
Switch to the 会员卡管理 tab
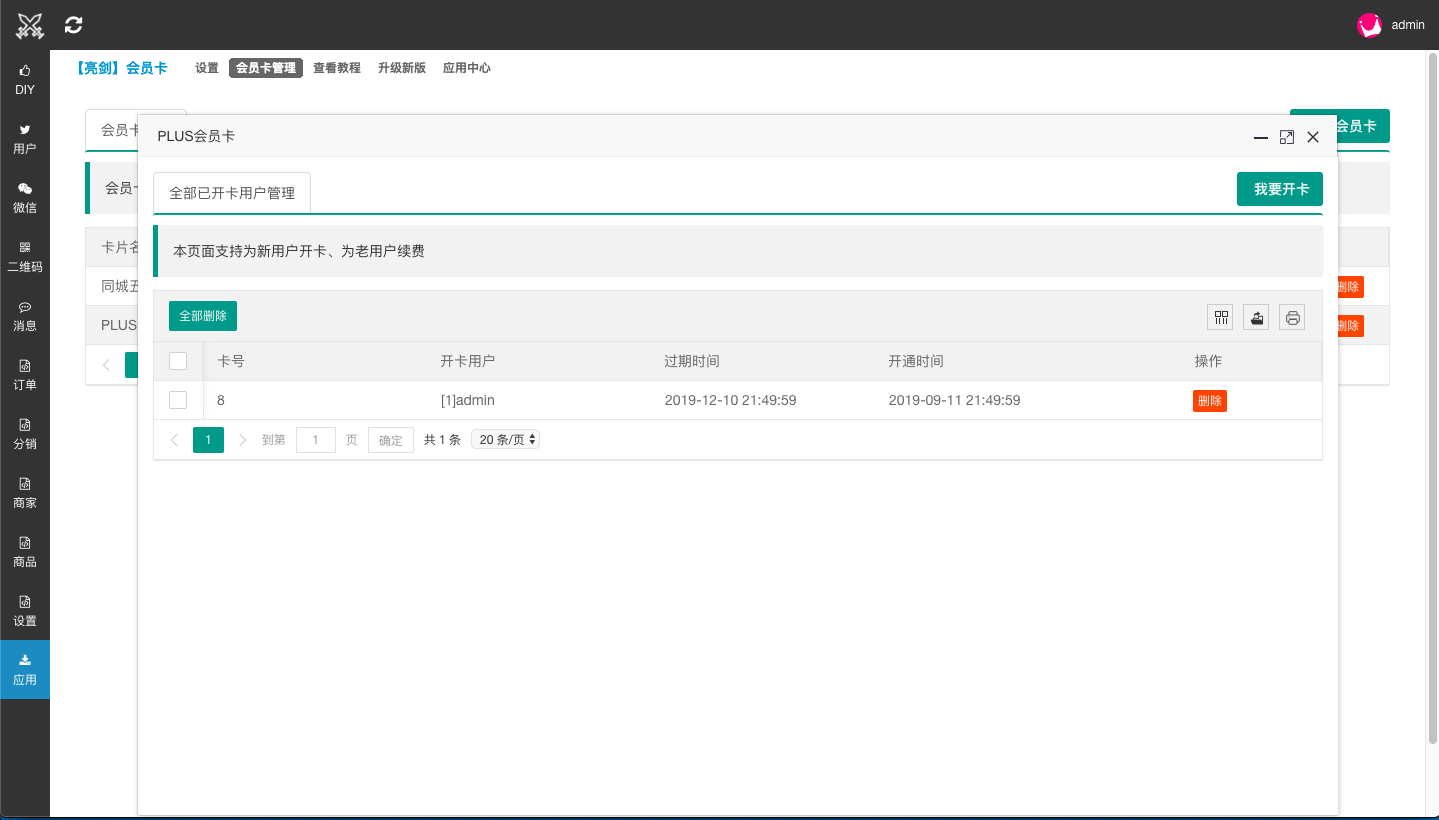(x=264, y=67)
